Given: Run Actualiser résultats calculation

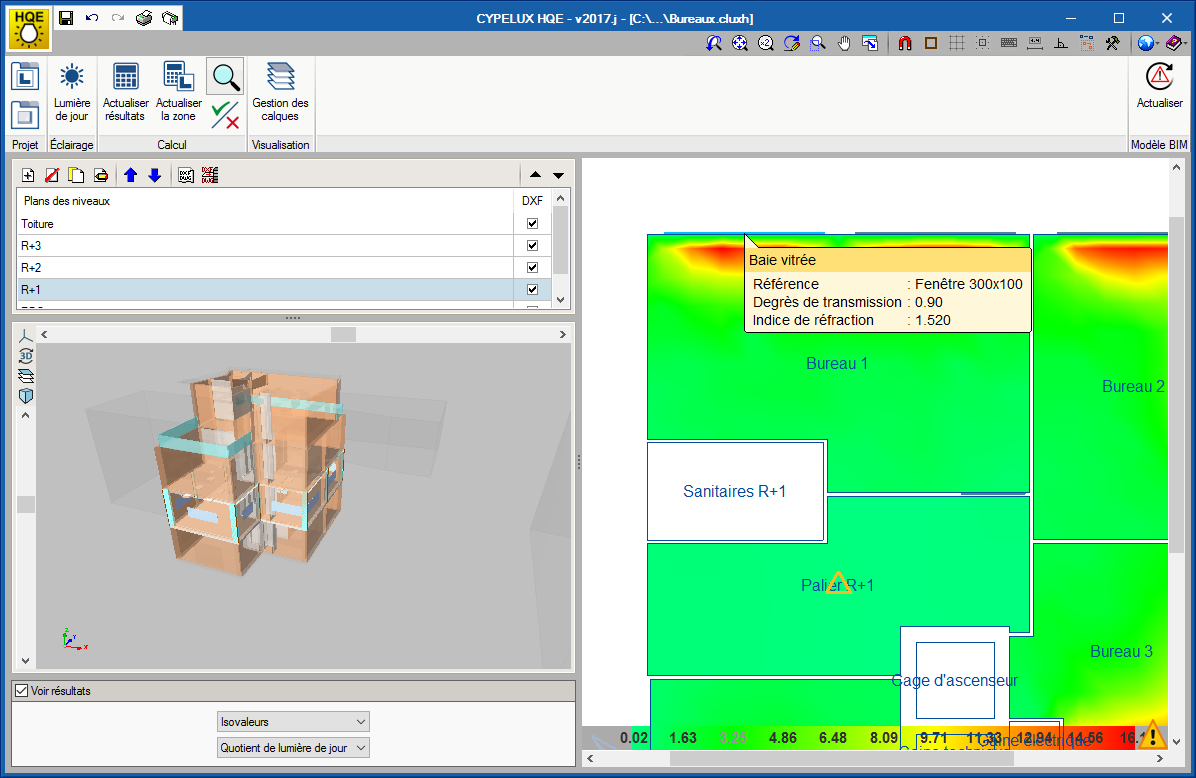Looking at the screenshot, I should click(x=125, y=94).
